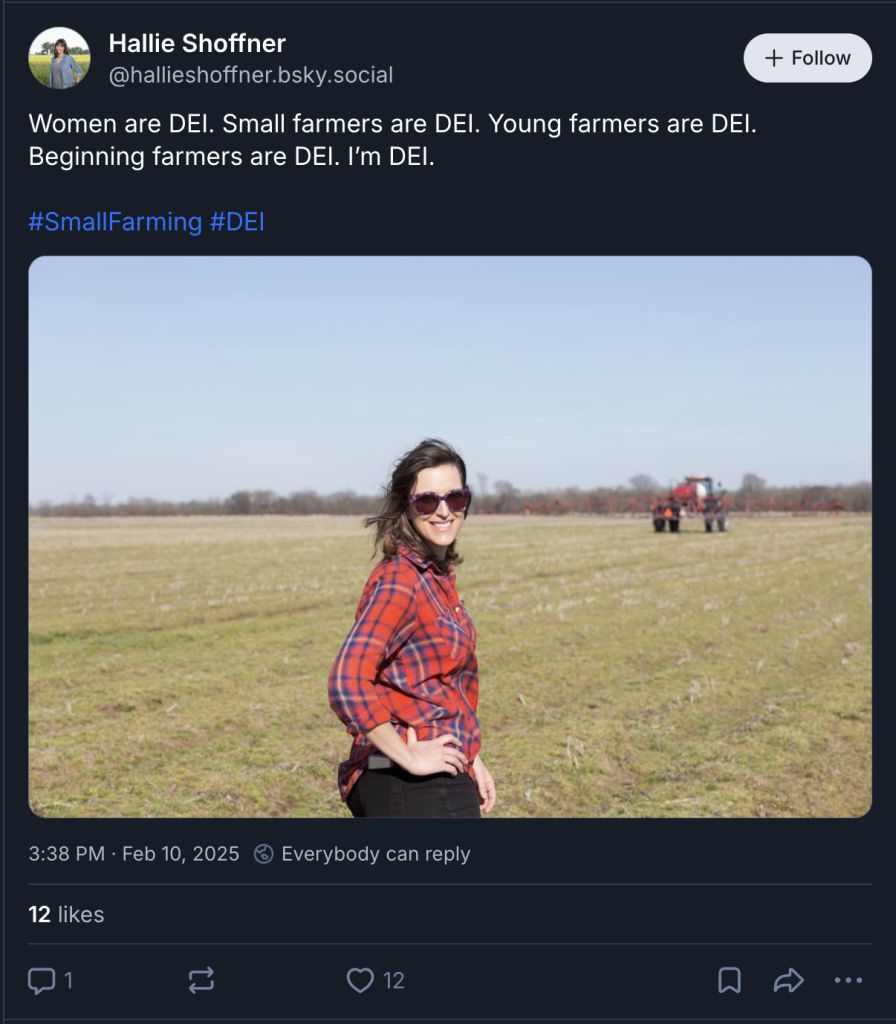Open the three-dot more options menu
This screenshot has height=1024, width=896.
(848, 980)
